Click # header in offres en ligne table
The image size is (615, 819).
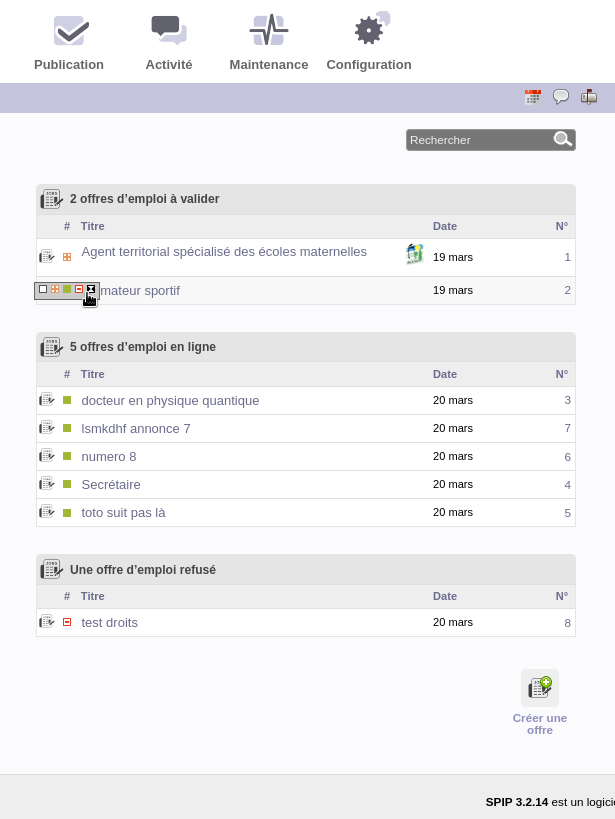click(x=67, y=374)
